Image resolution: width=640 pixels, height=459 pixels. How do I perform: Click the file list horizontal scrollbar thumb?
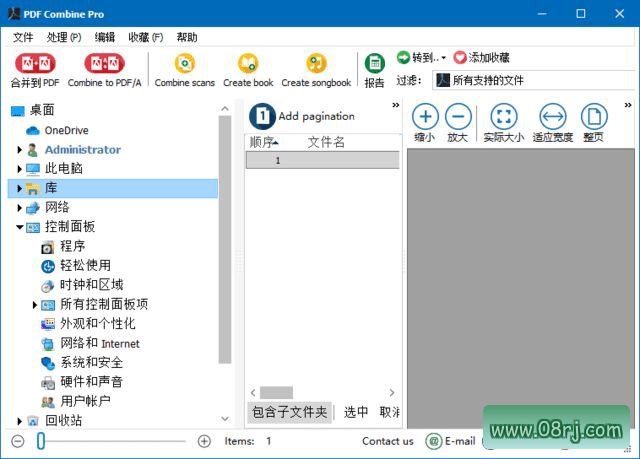[x=276, y=392]
